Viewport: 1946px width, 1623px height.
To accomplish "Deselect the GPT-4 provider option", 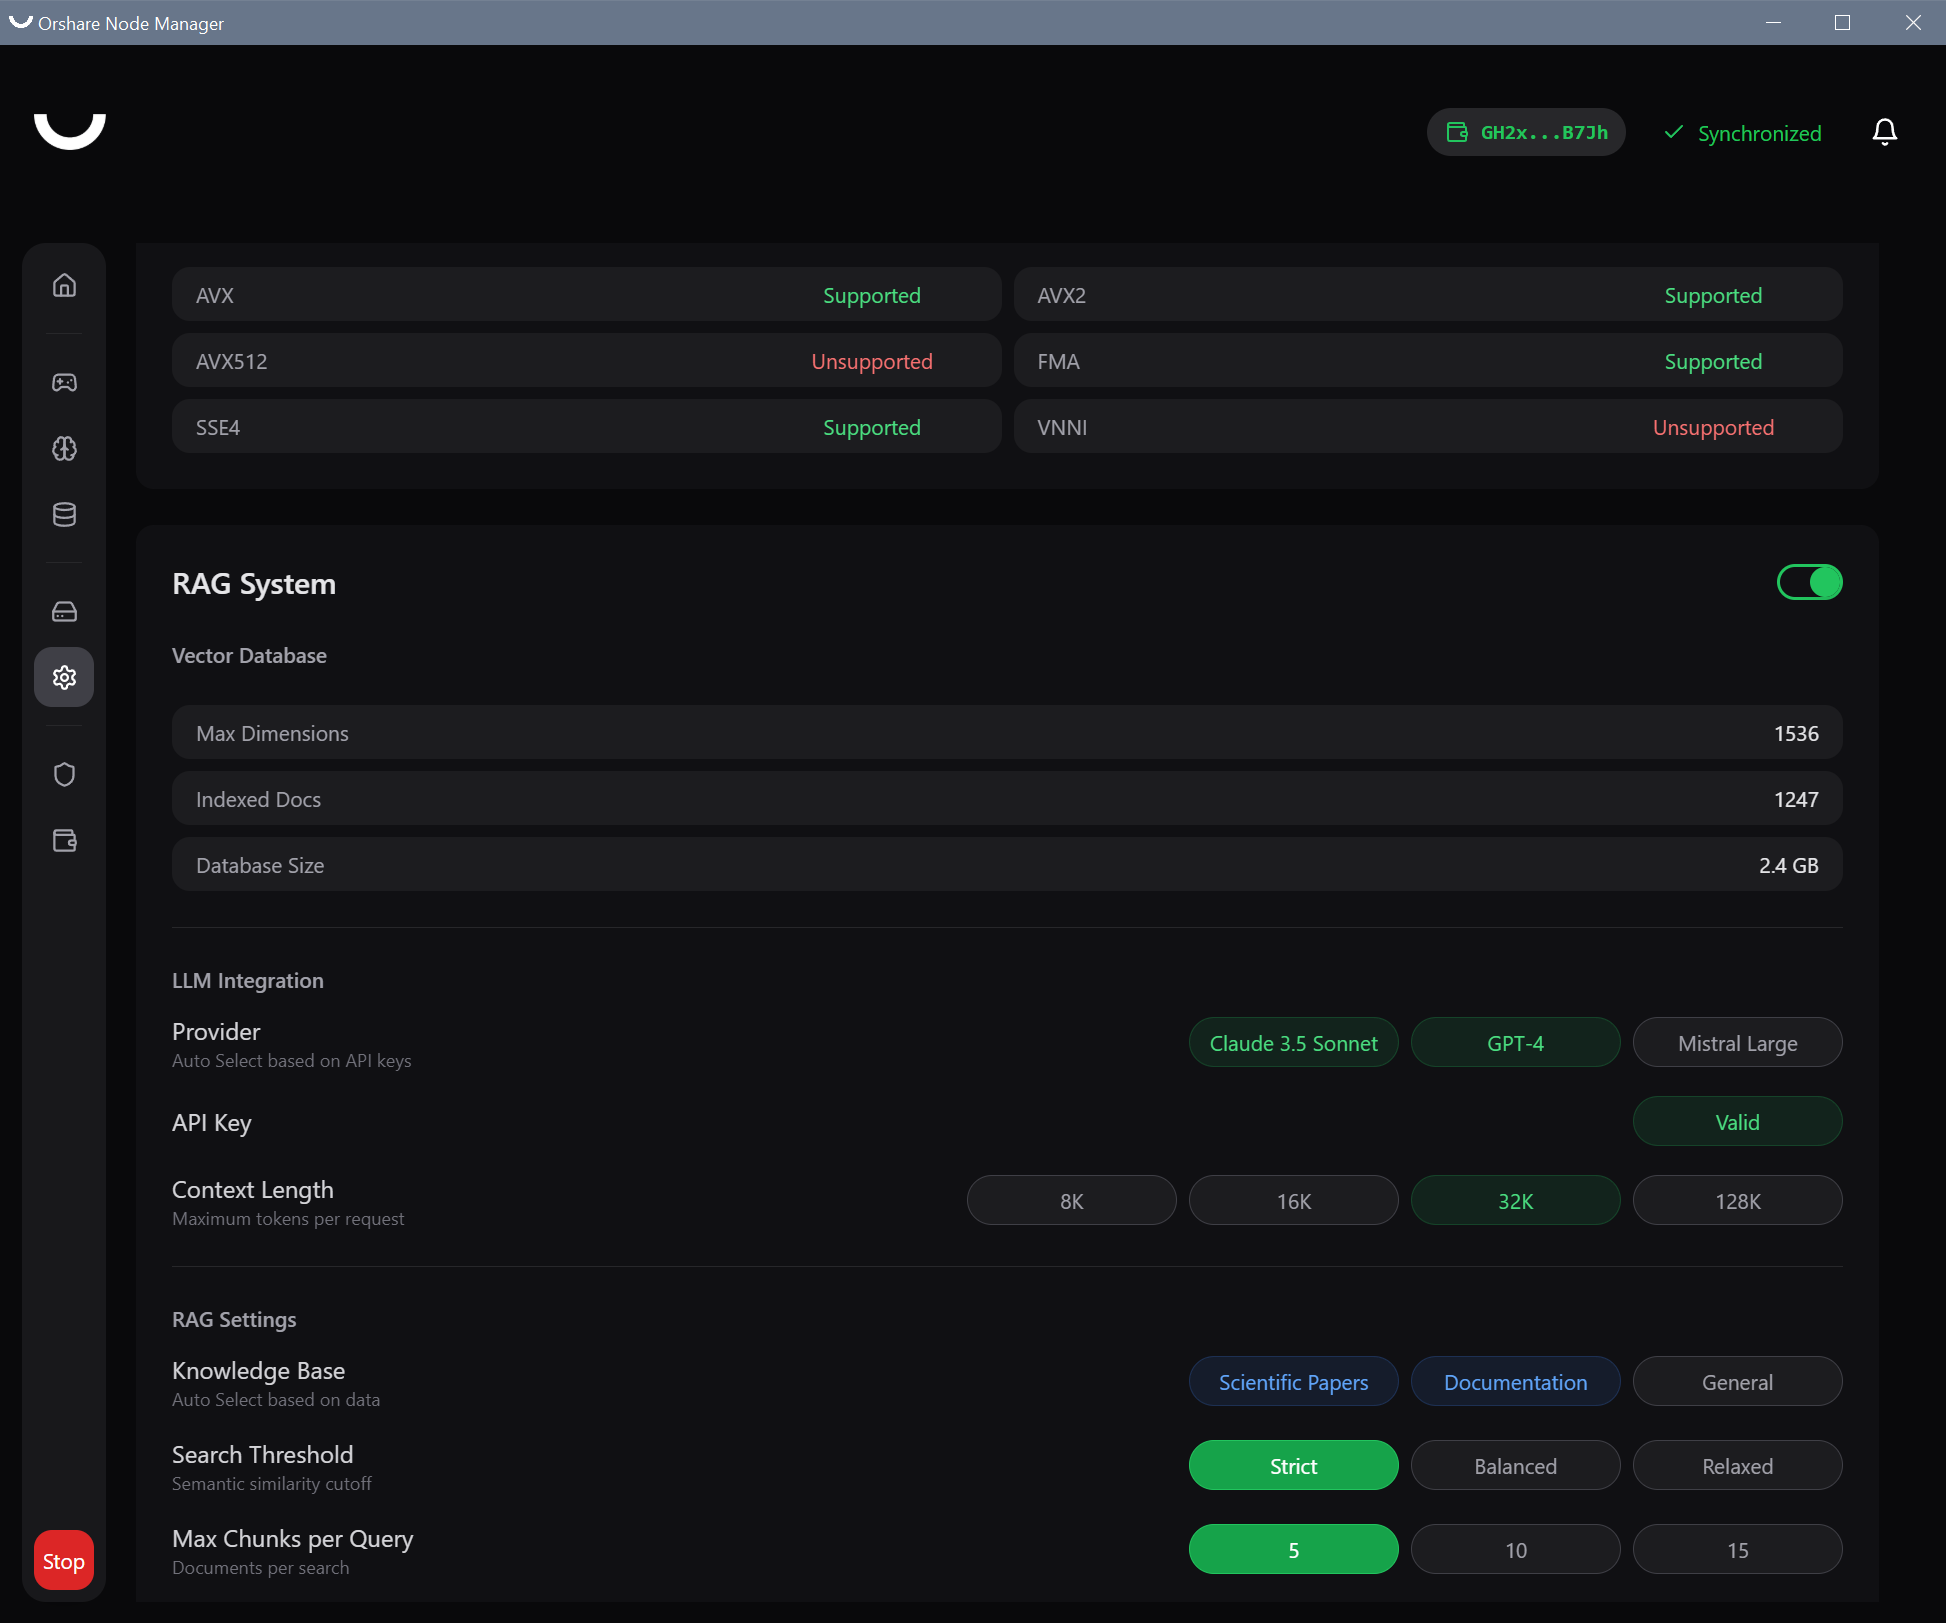I will click(1515, 1043).
